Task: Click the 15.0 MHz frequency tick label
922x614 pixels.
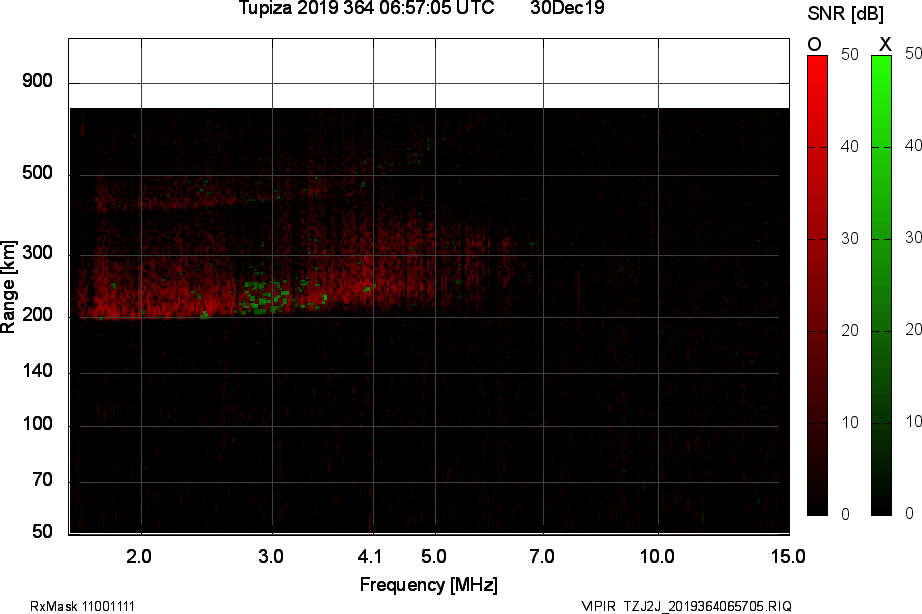Action: click(789, 556)
